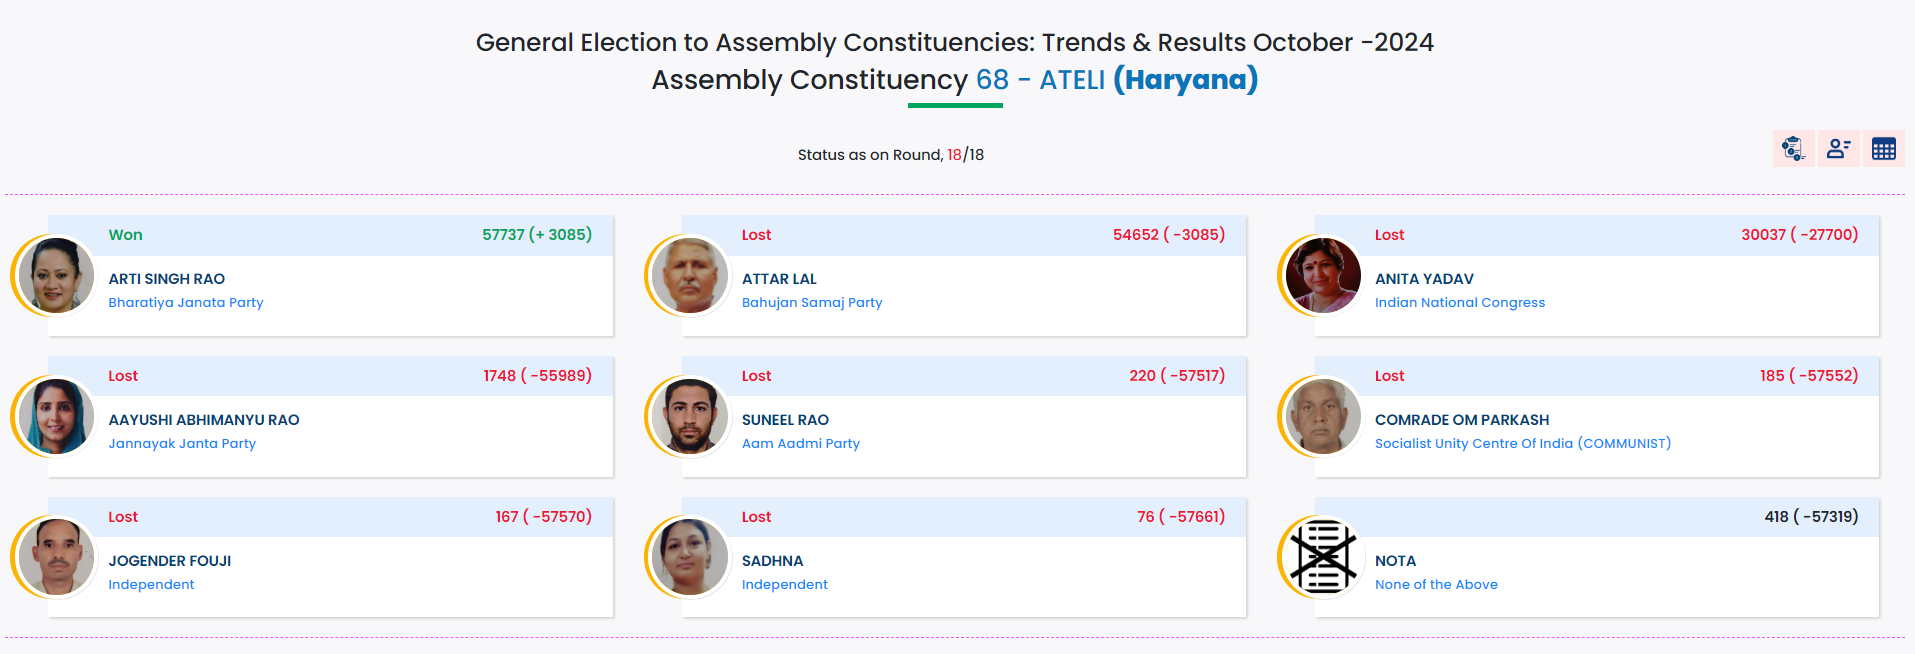The height and width of the screenshot is (654, 1915).
Task: Switch to the table grid view icon
Action: click(x=1884, y=149)
